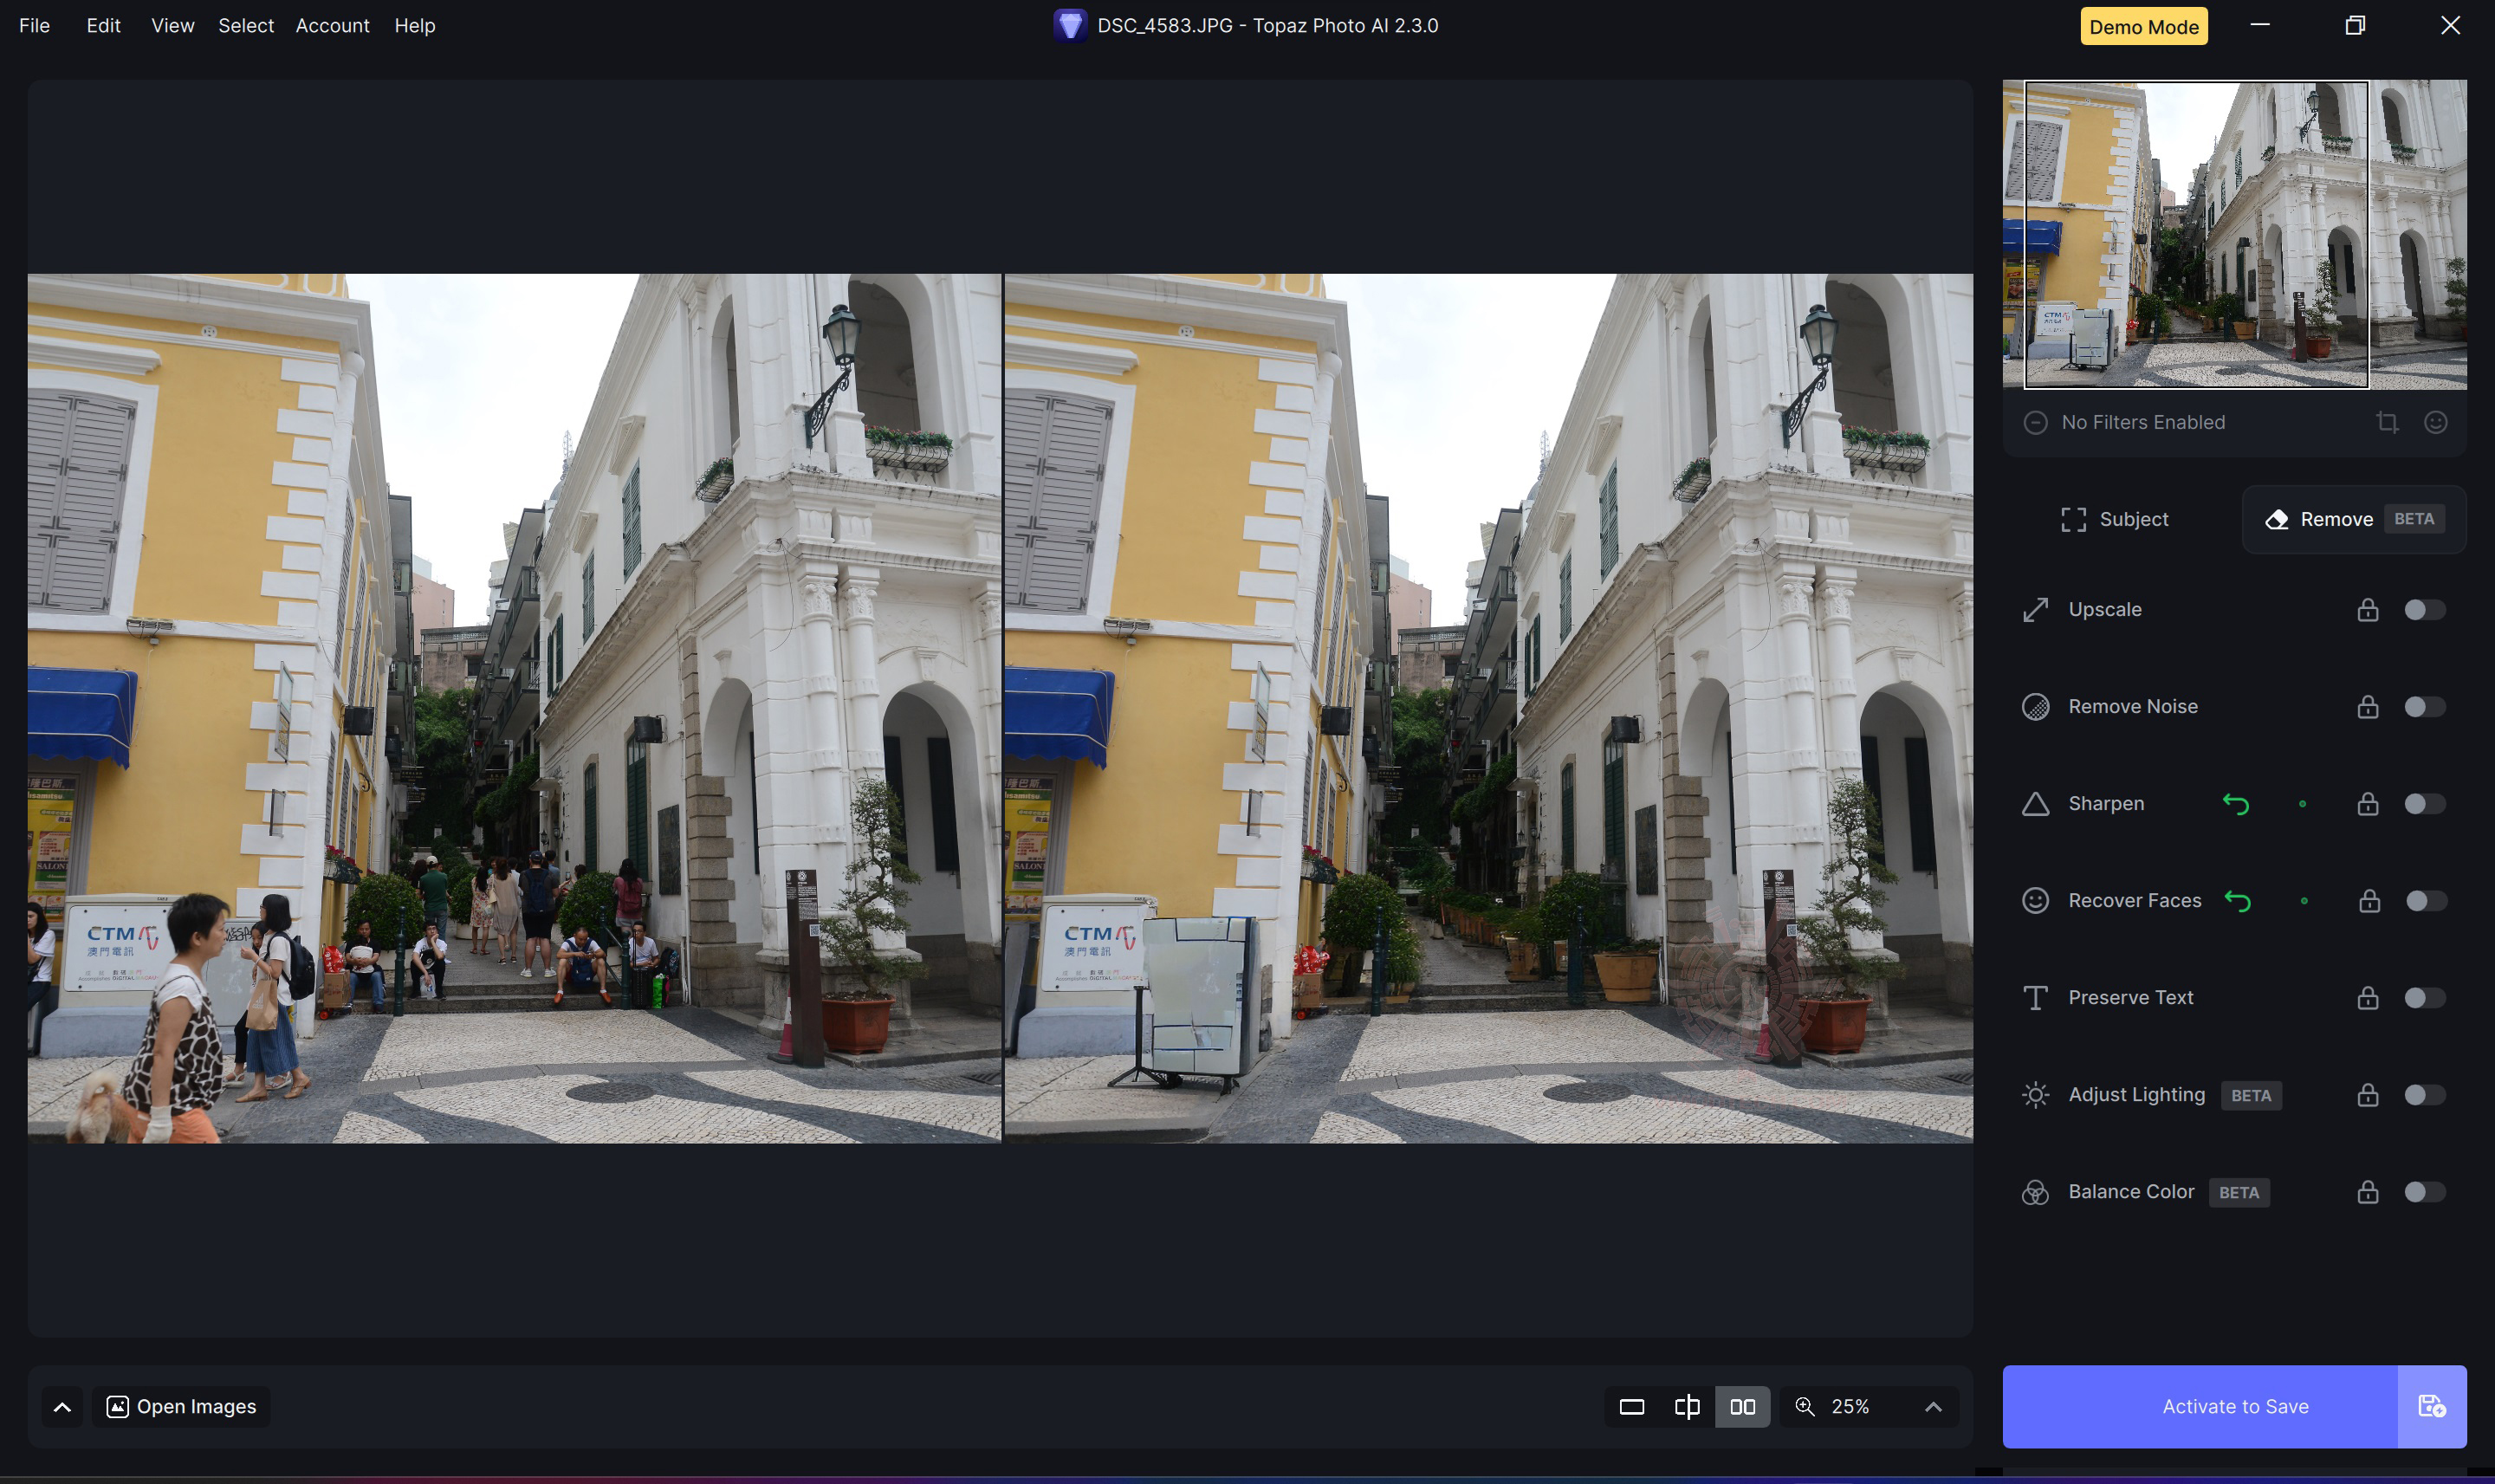Toggle Preserve Text filter on
Image resolution: width=2495 pixels, height=1484 pixels.
(x=2424, y=998)
